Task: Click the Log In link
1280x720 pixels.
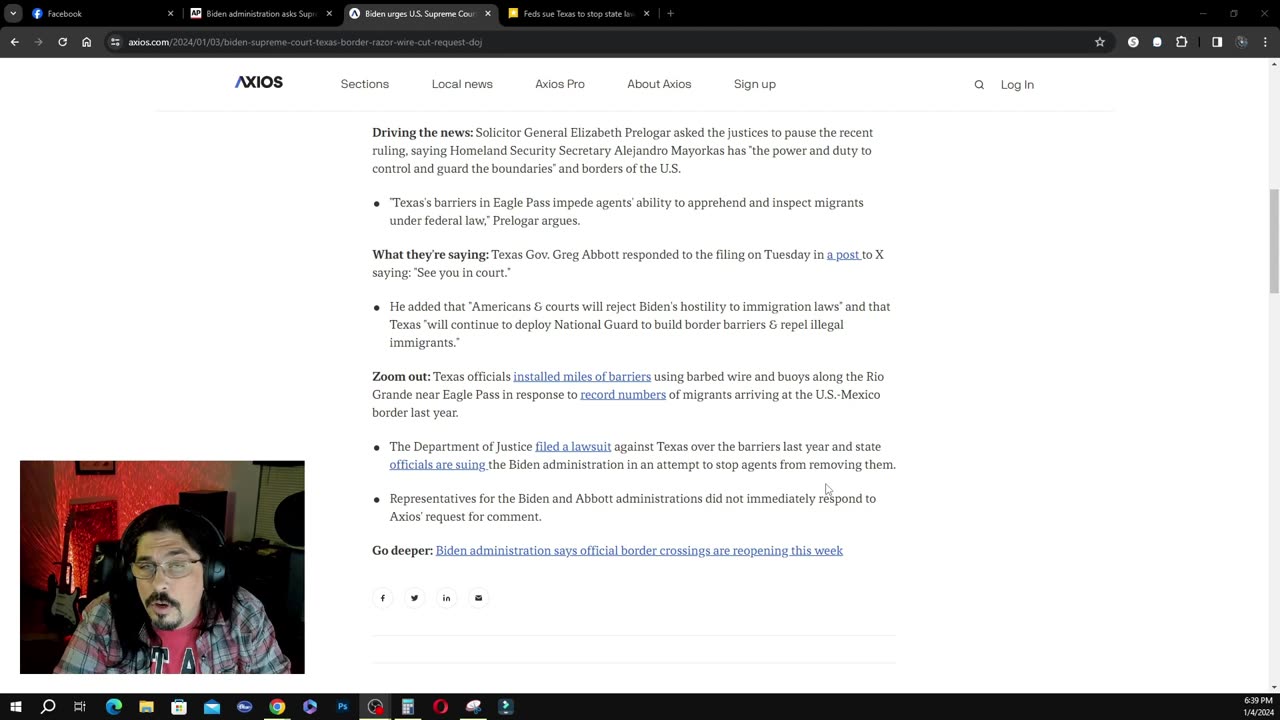Action: pyautogui.click(x=1017, y=85)
